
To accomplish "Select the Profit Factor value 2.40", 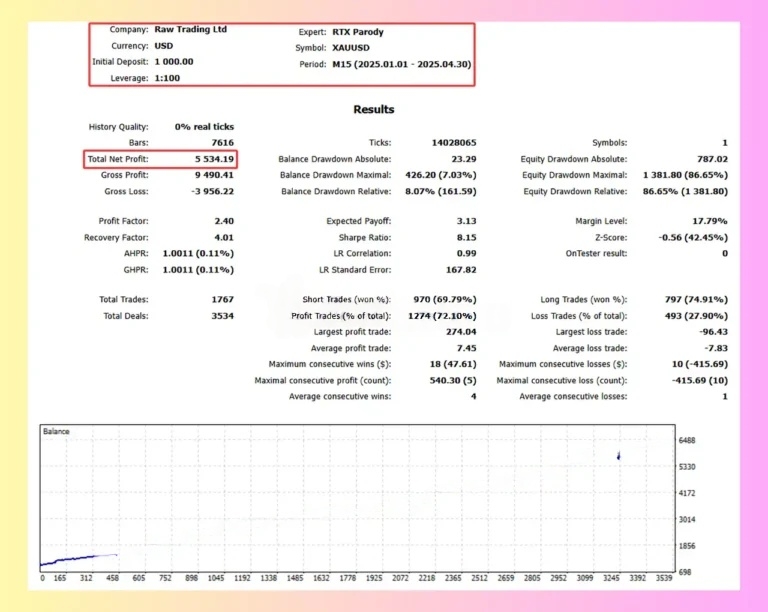I will (223, 221).
